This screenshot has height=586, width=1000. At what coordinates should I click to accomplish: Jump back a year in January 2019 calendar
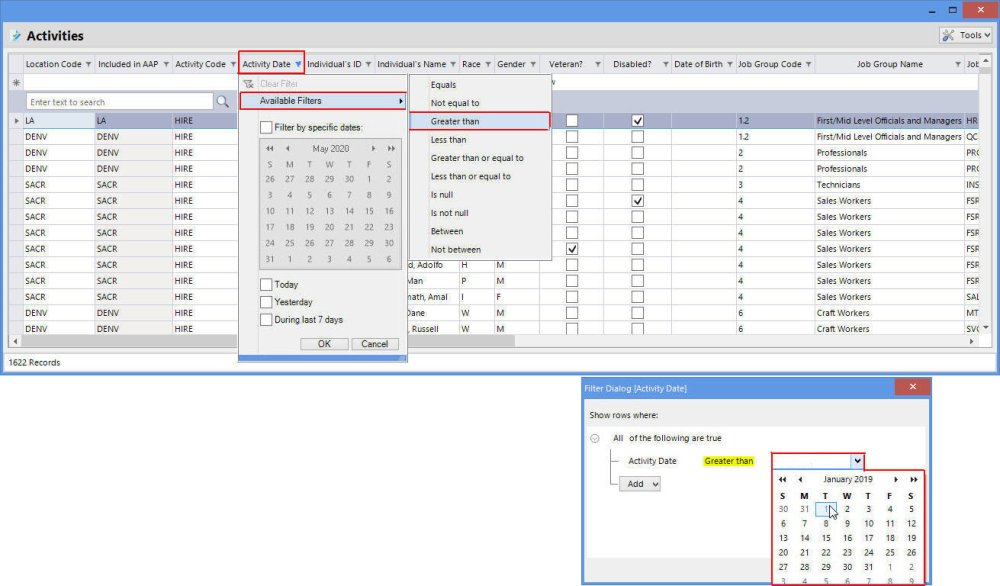(783, 480)
